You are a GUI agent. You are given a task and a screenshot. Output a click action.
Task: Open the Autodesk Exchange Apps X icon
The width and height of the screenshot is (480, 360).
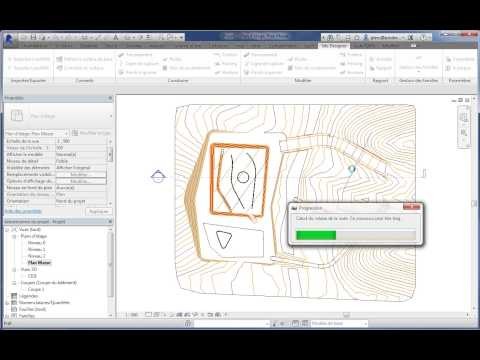(411, 37)
